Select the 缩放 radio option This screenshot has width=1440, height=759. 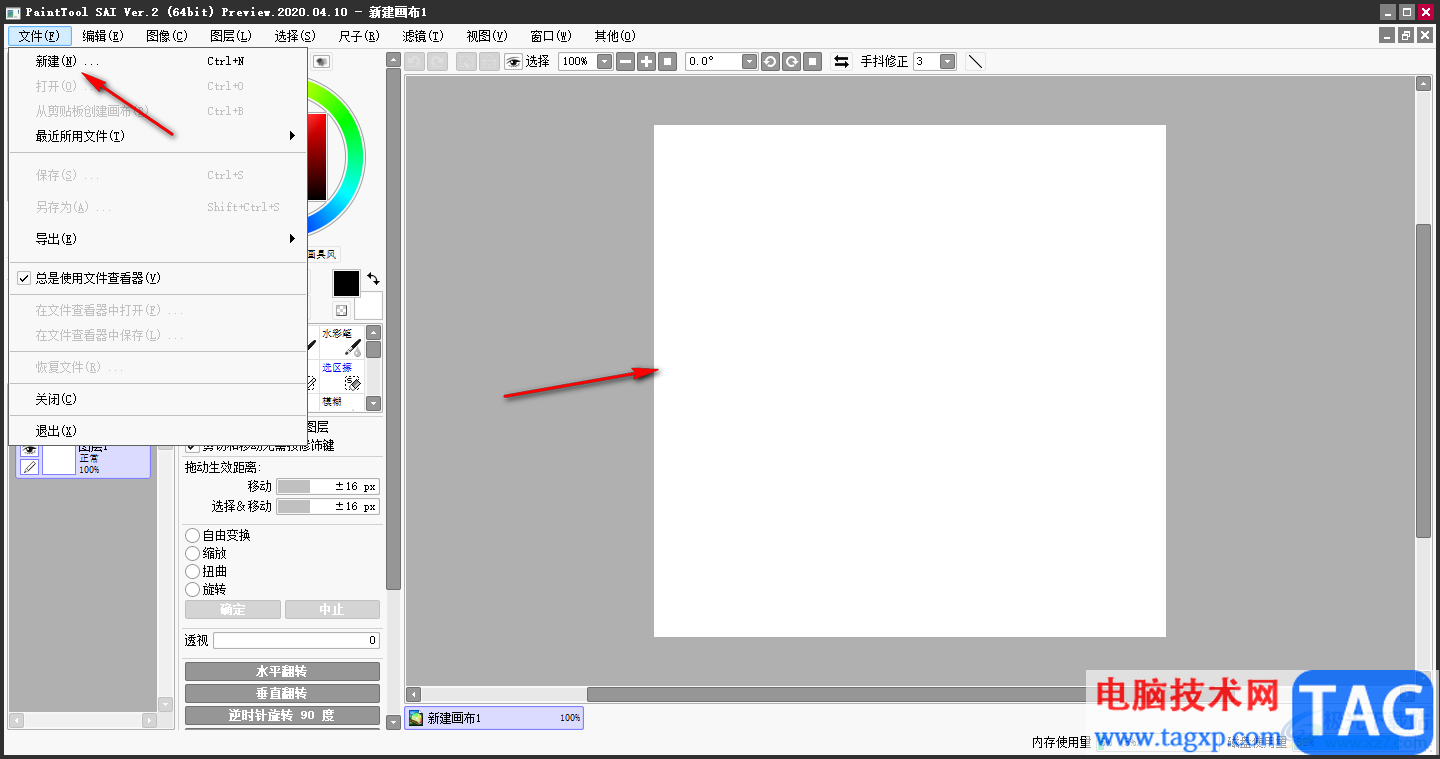pyautogui.click(x=192, y=553)
